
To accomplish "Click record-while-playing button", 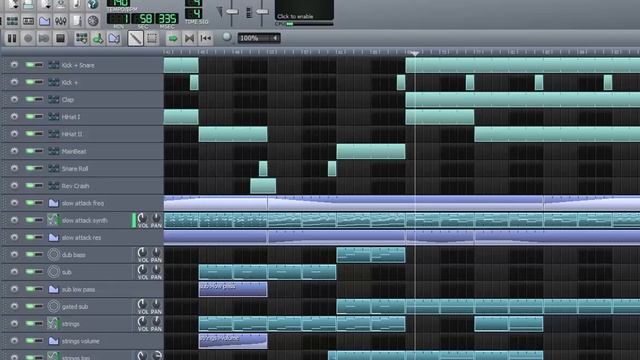I will [x=44, y=38].
